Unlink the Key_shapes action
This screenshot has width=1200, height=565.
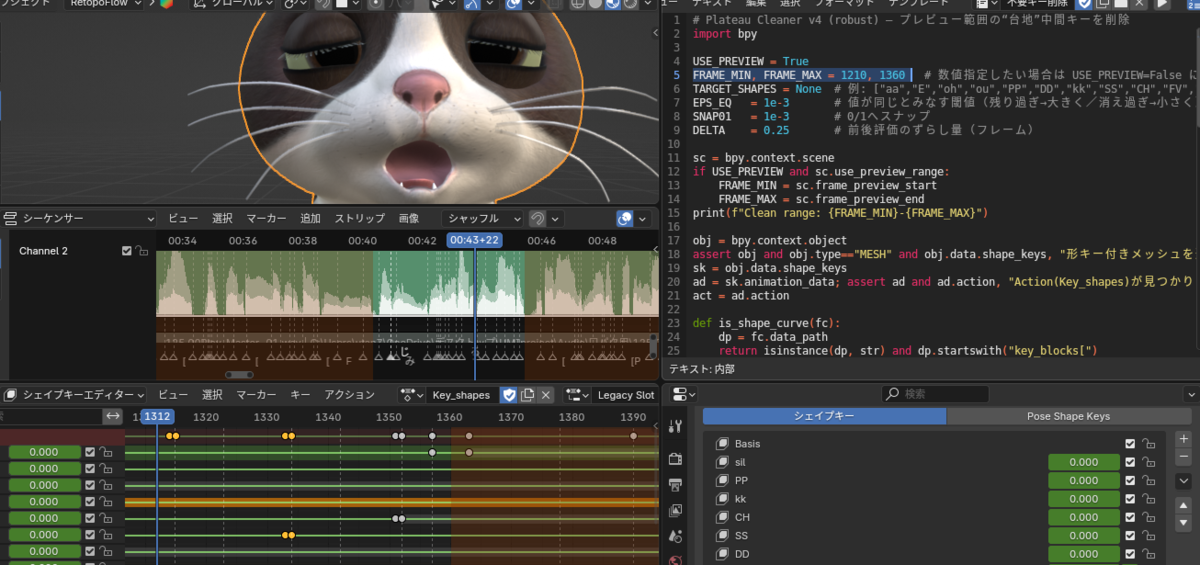[546, 395]
